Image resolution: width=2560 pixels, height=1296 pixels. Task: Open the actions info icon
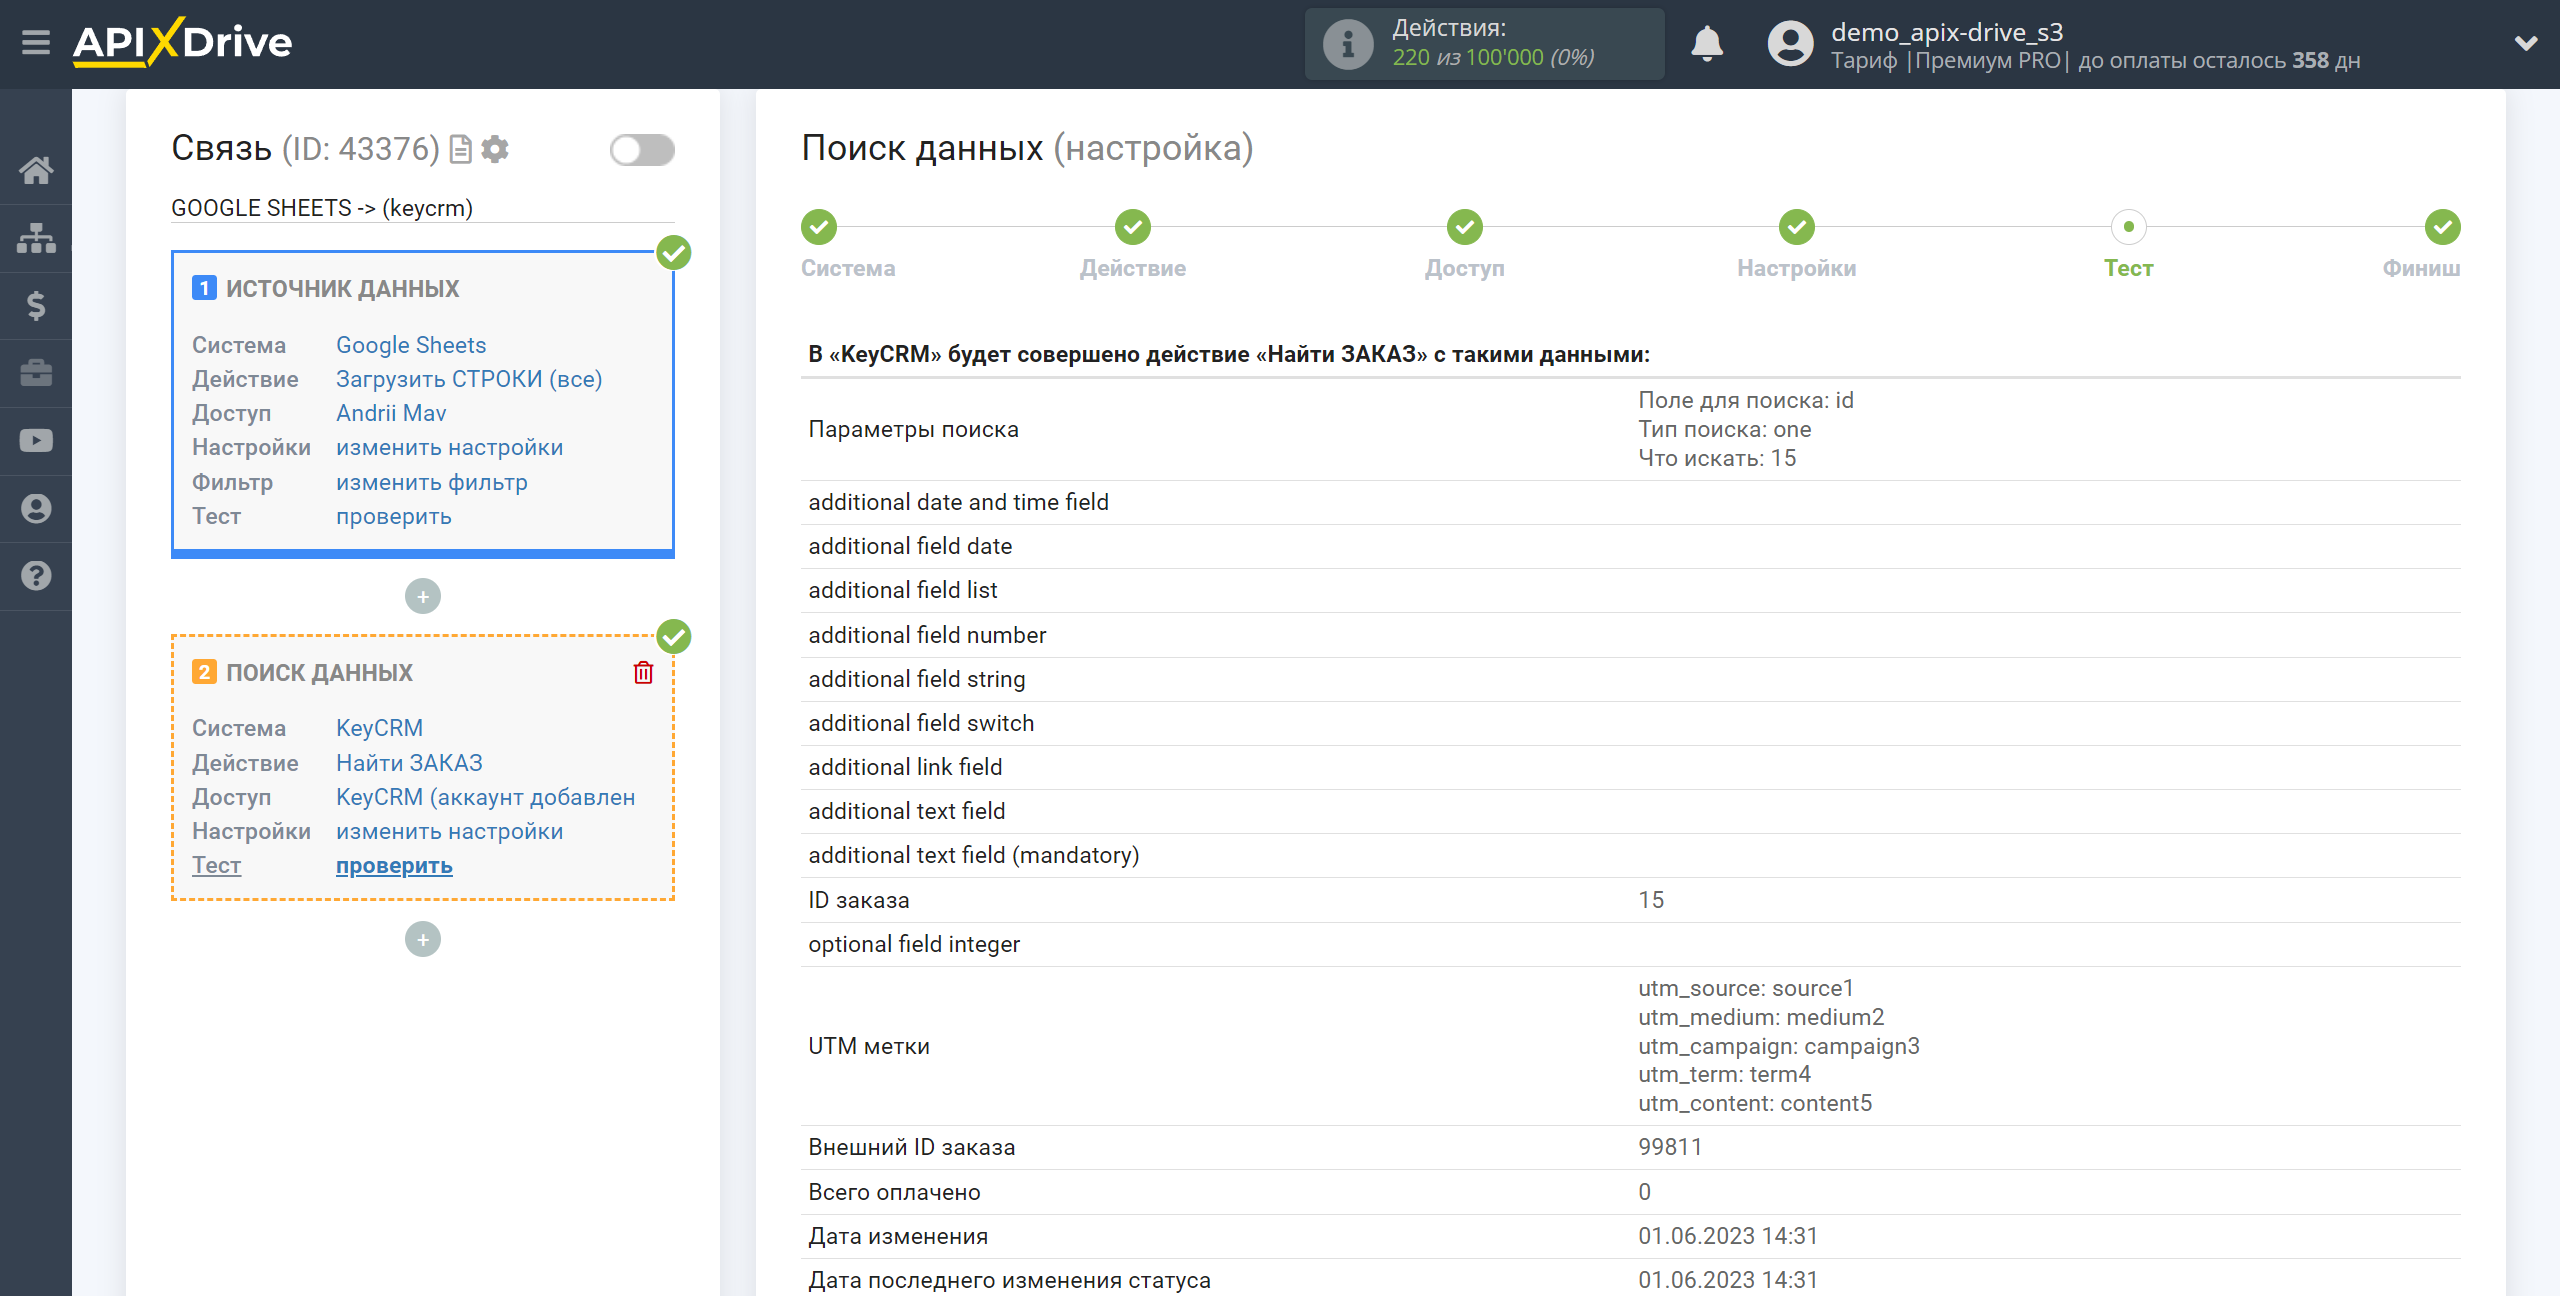pyautogui.click(x=1347, y=44)
